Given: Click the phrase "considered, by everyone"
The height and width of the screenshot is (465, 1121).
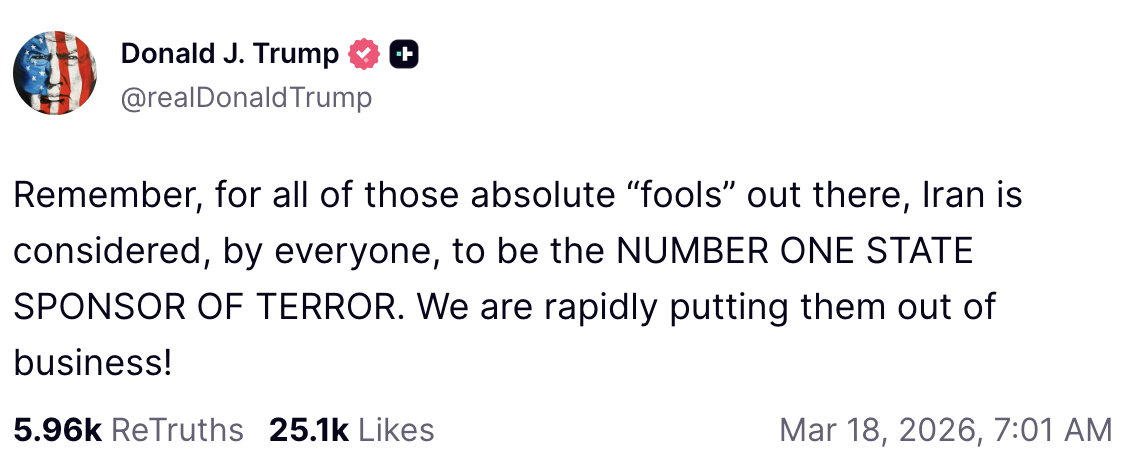Looking at the screenshot, I should point(225,251).
